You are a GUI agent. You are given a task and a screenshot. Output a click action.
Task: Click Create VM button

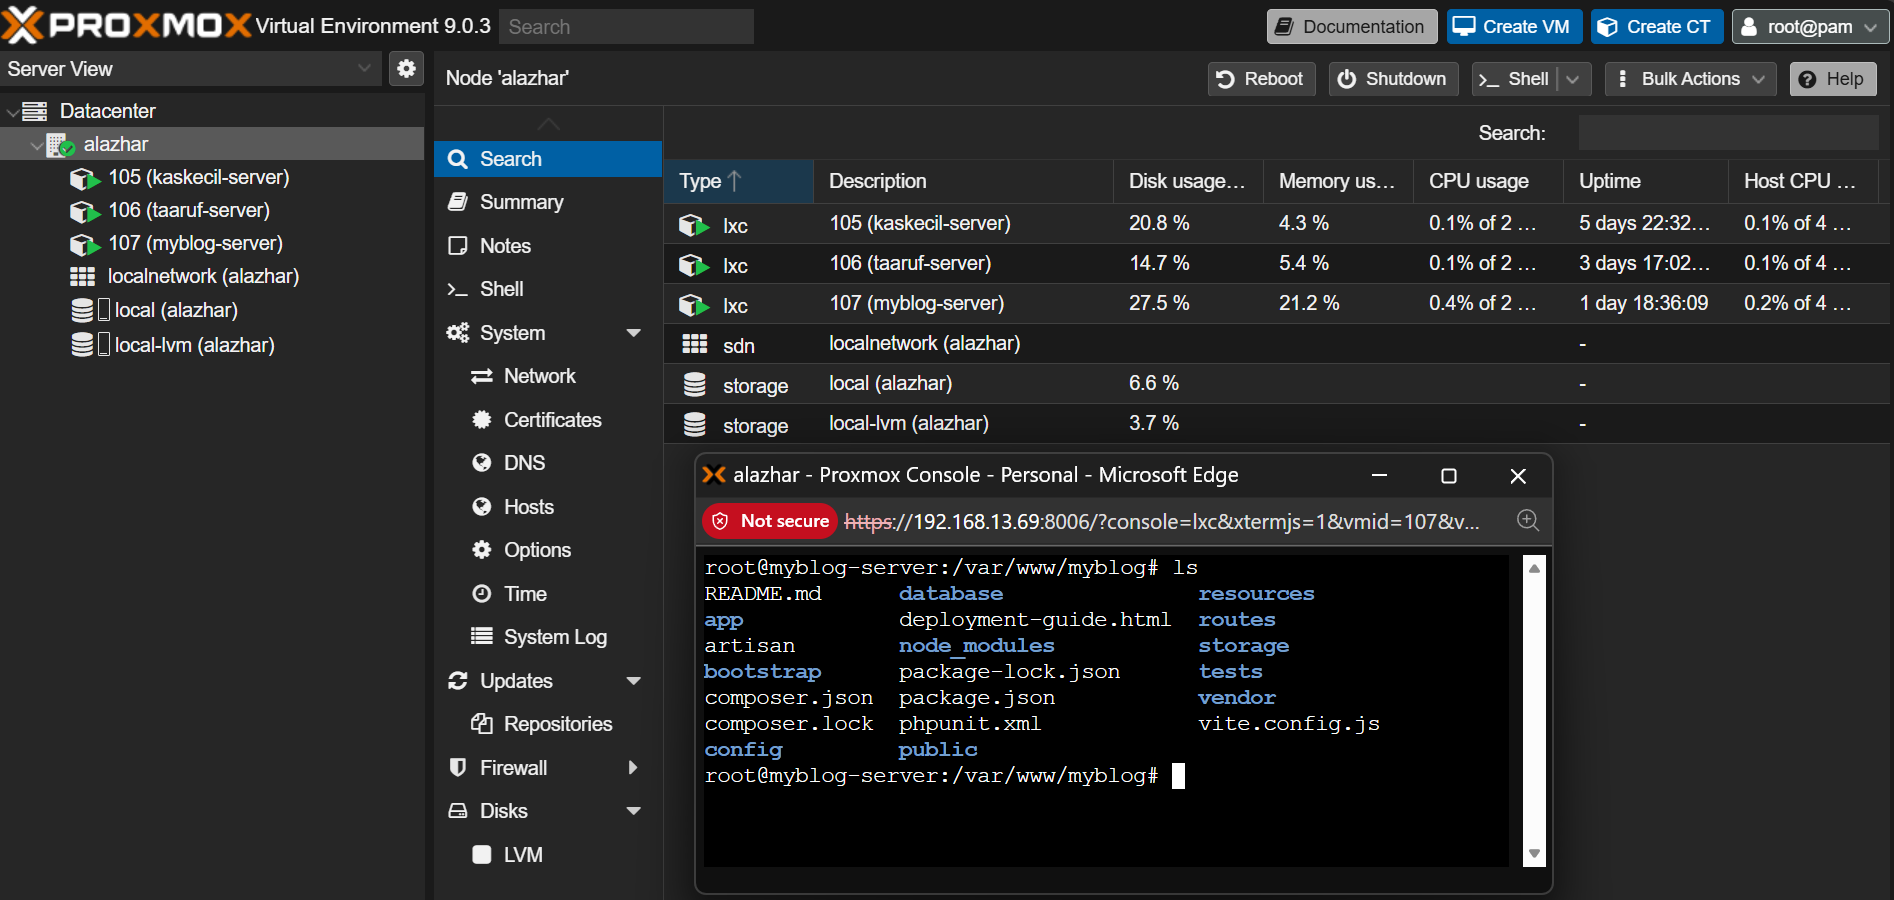pyautogui.click(x=1514, y=27)
